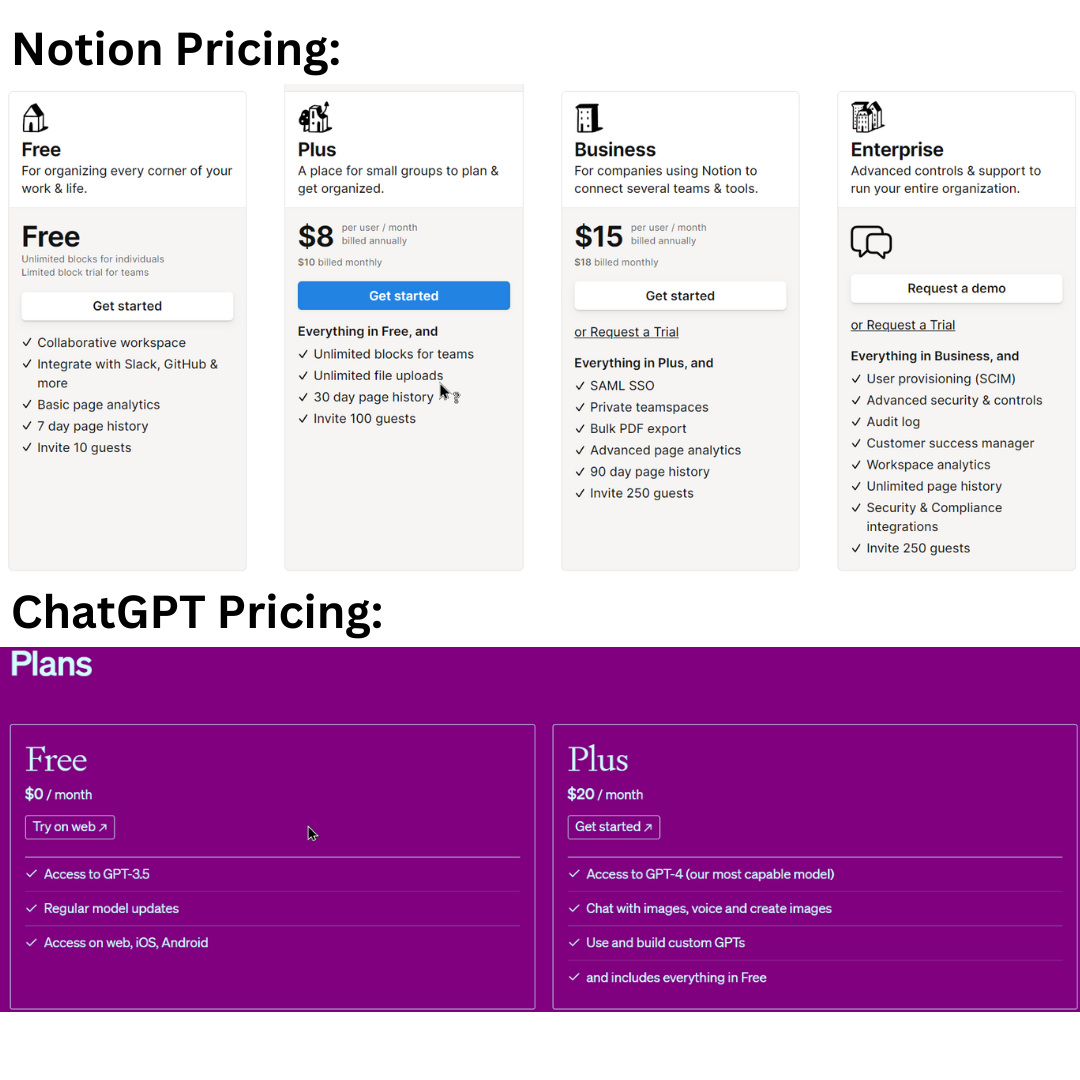Click the checkmark beside Invite 250 guests
The height and width of the screenshot is (1080, 1080).
coord(579,493)
